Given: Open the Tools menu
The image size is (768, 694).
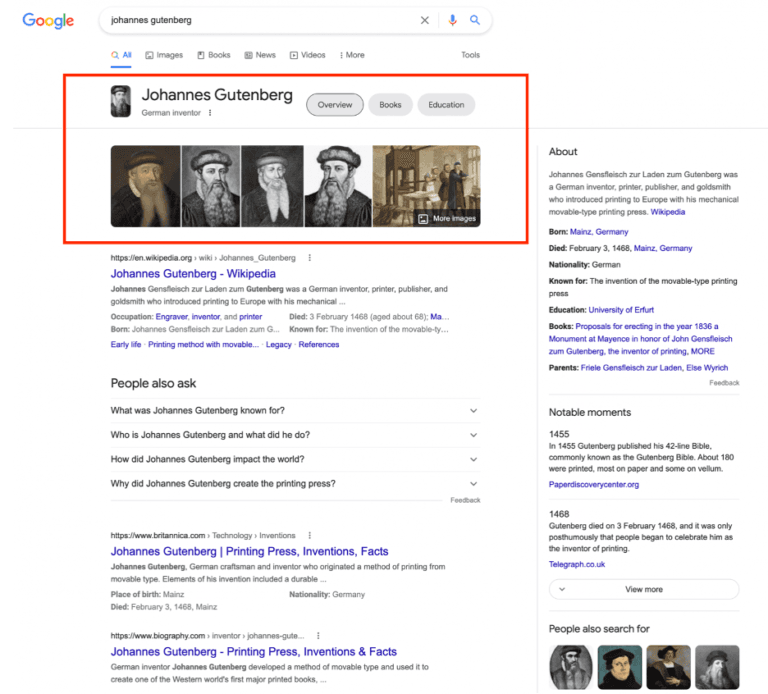Looking at the screenshot, I should pyautogui.click(x=470, y=55).
